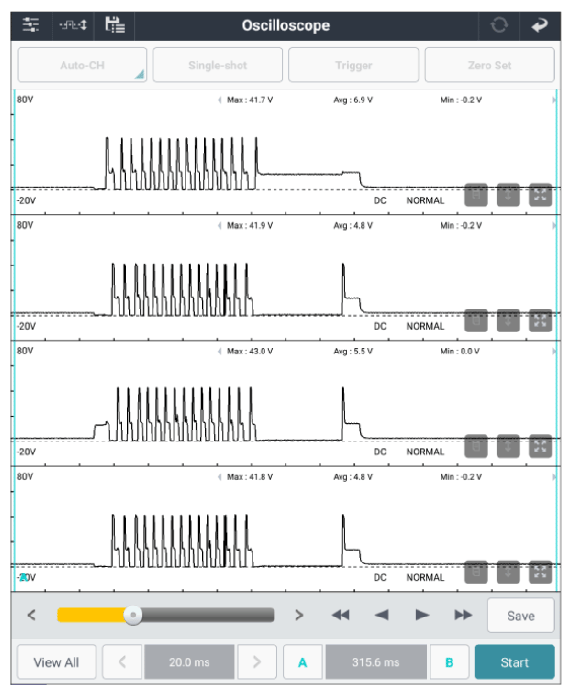Click the refresh icon in header

click(499, 25)
